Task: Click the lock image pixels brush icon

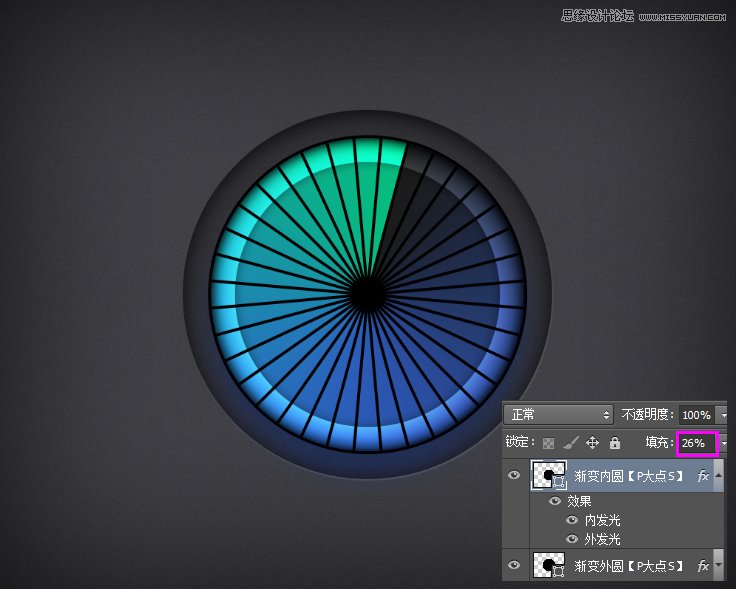Action: click(570, 442)
